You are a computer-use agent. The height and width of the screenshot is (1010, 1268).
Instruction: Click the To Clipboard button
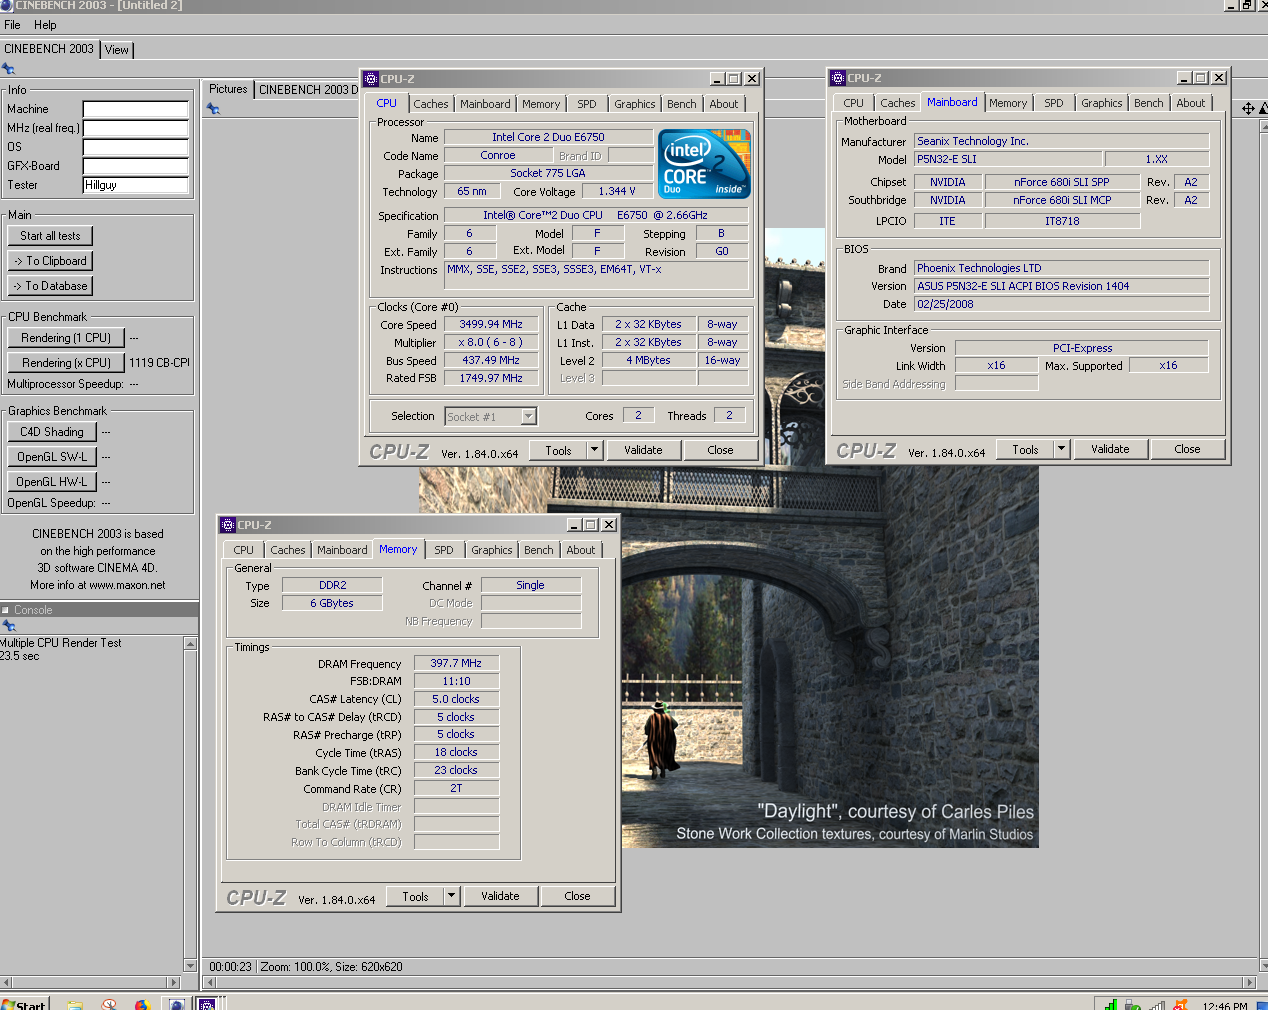[x=50, y=261]
